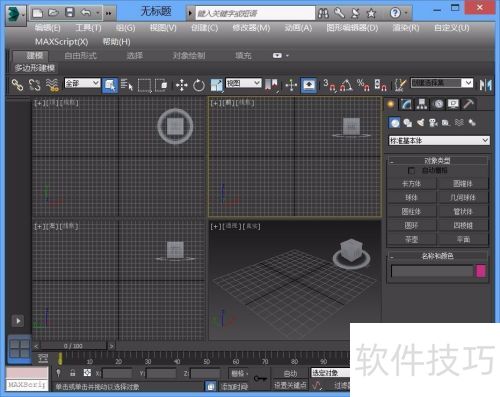Activate the Select and Rotate tool
This screenshot has width=500, height=397.
199,85
